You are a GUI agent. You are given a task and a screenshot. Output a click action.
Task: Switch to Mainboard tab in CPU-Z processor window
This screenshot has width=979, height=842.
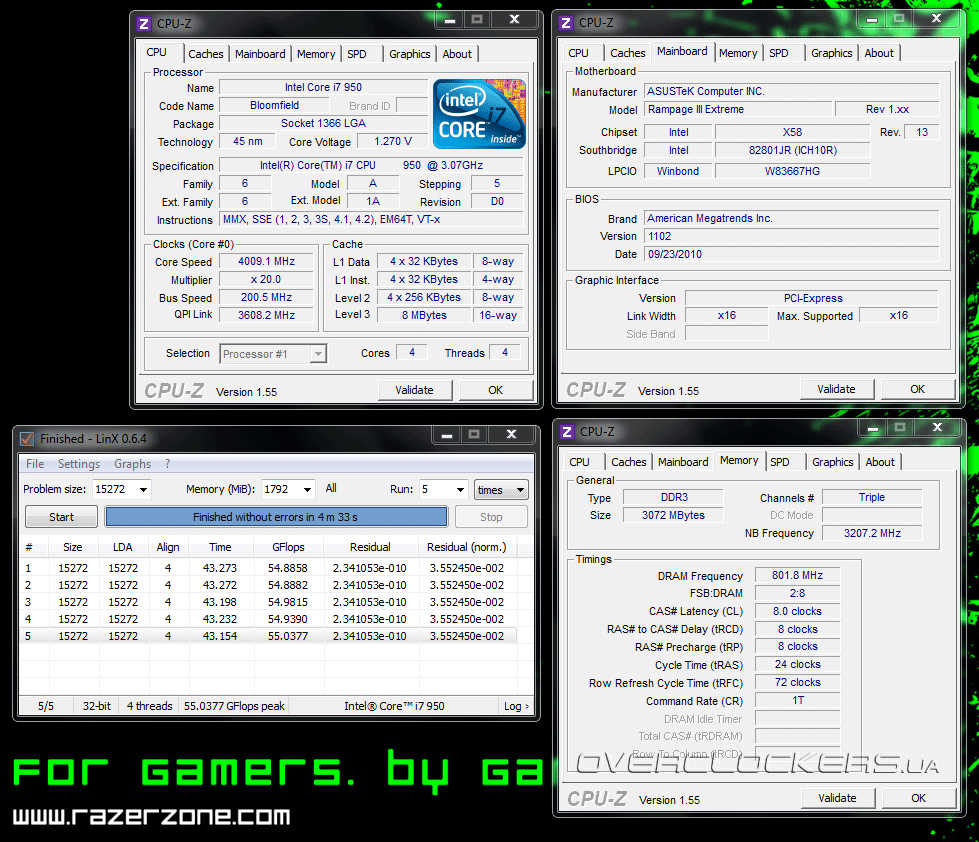coord(260,54)
